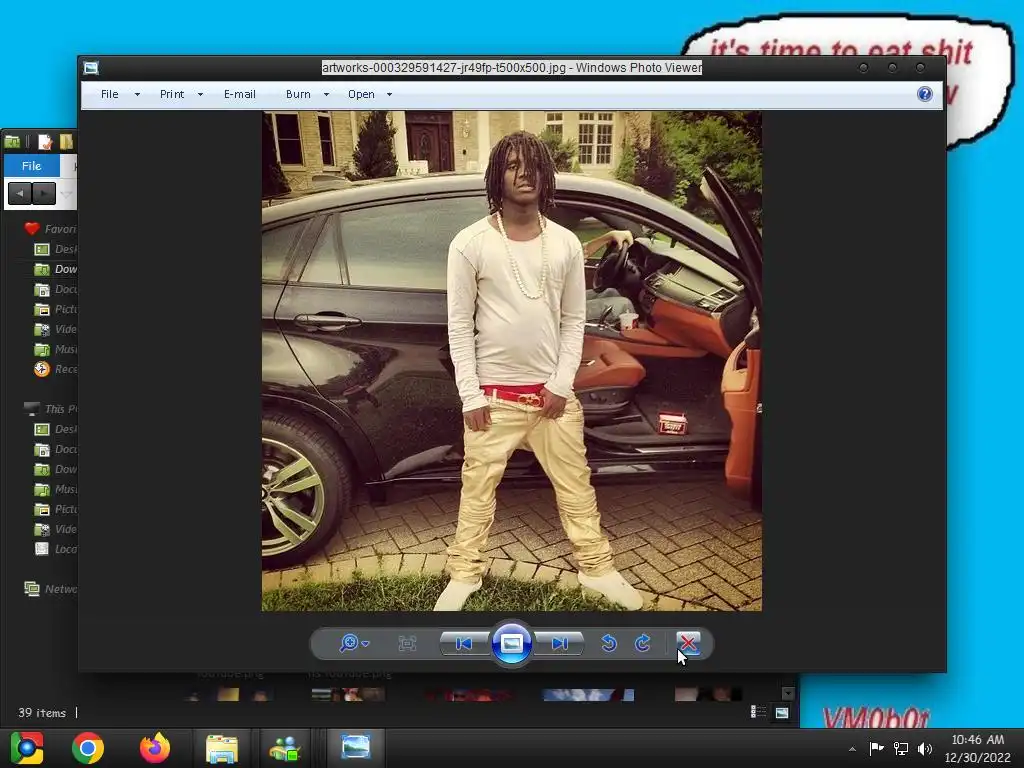Open the Open menu in Photo Viewer

[x=361, y=94]
